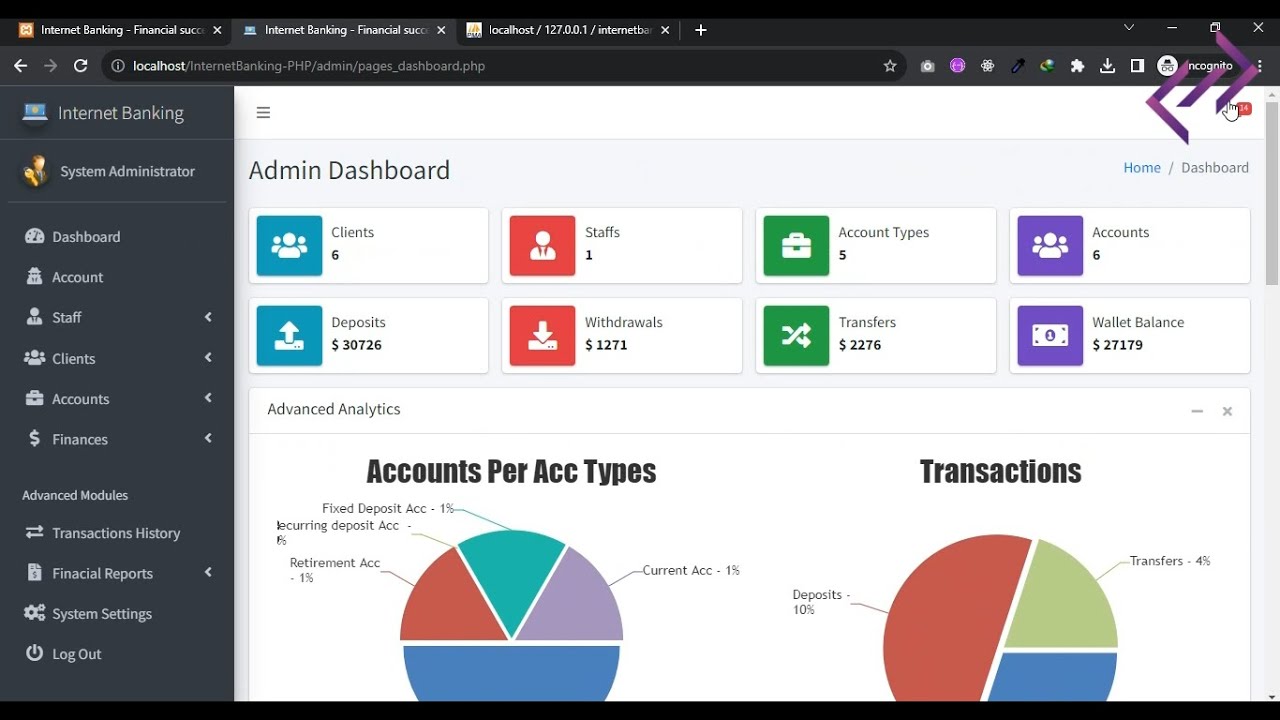The height and width of the screenshot is (720, 1280).
Task: Click the purple Wallet Balance money icon
Action: tap(1050, 335)
